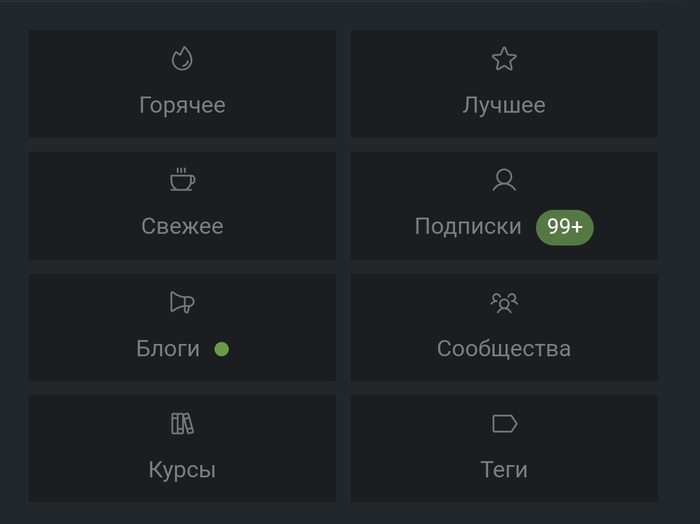
Task: Go to the Лучшее section
Action: tap(504, 105)
